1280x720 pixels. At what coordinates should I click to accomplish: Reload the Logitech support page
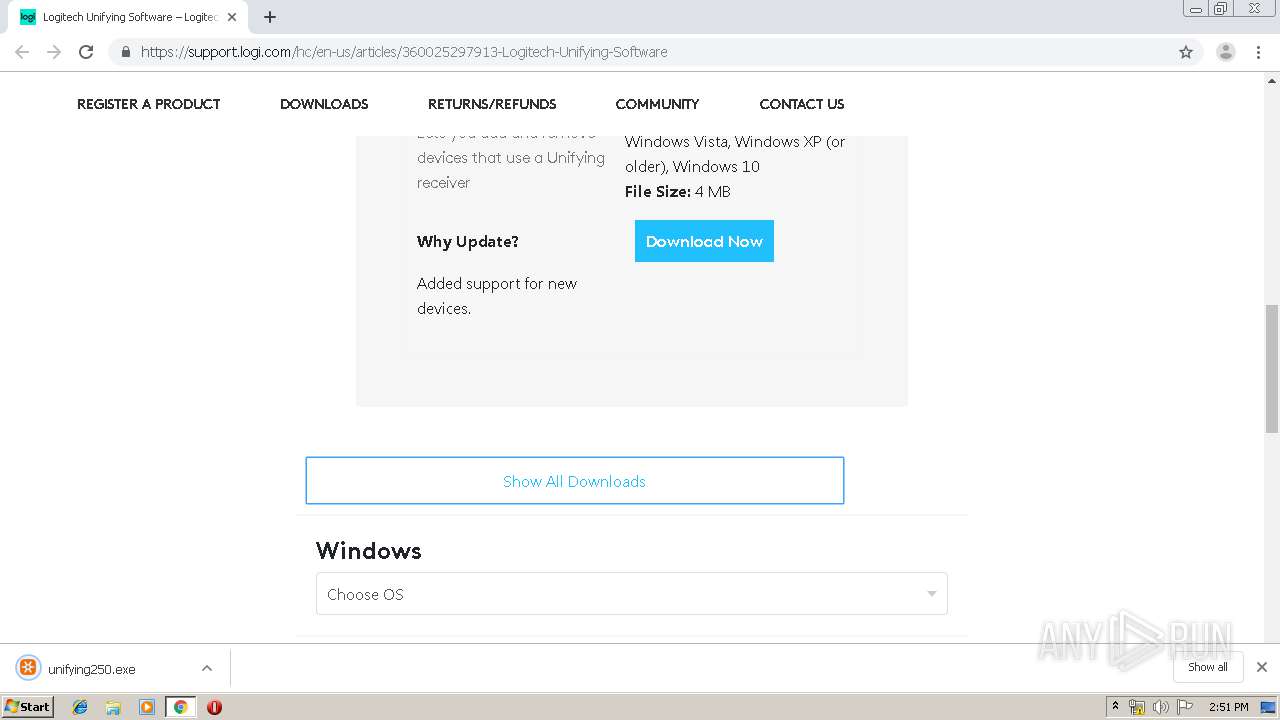(x=86, y=52)
